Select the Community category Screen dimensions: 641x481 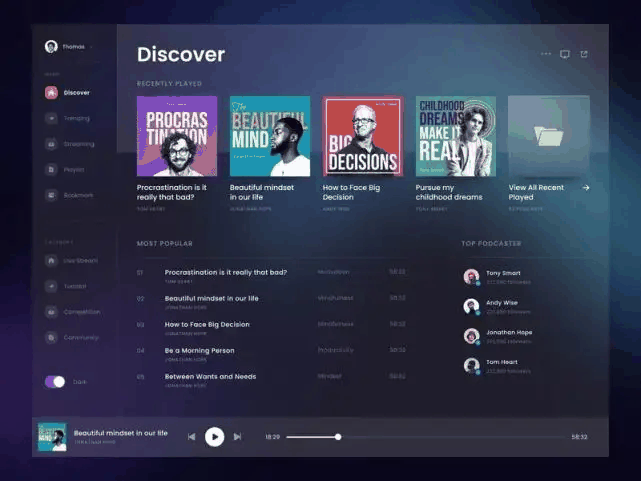pyautogui.click(x=51, y=338)
